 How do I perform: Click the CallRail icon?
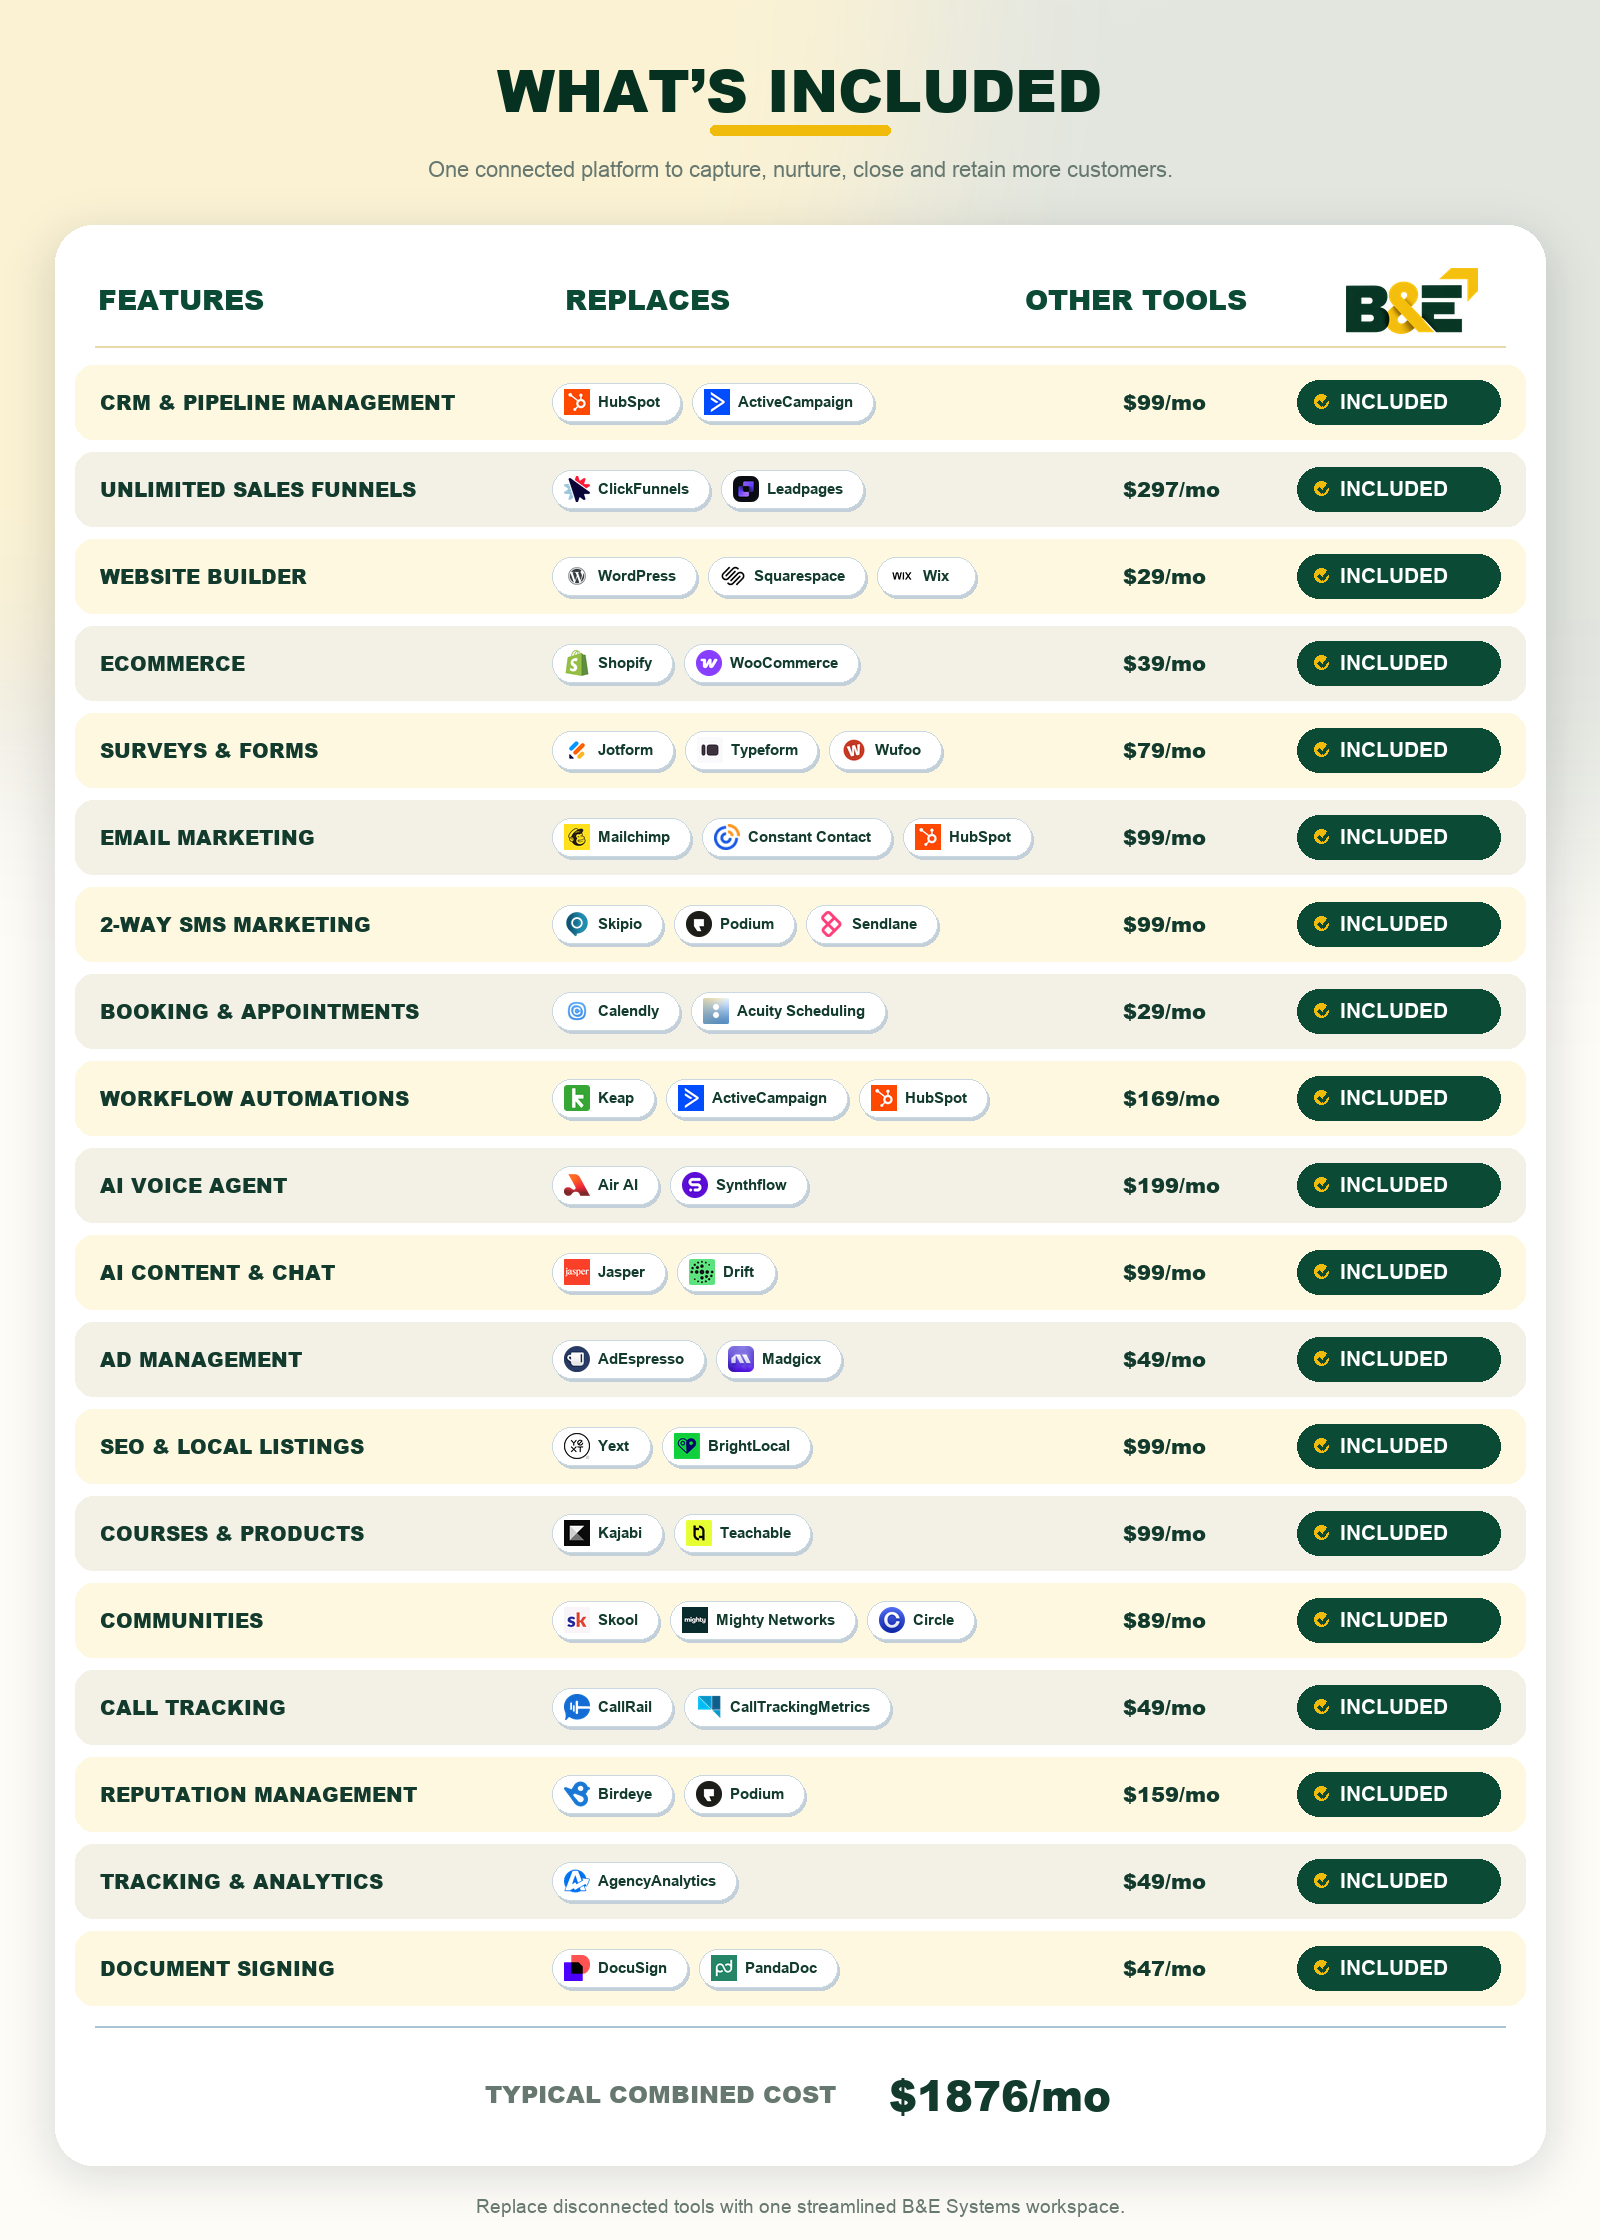tap(577, 1707)
